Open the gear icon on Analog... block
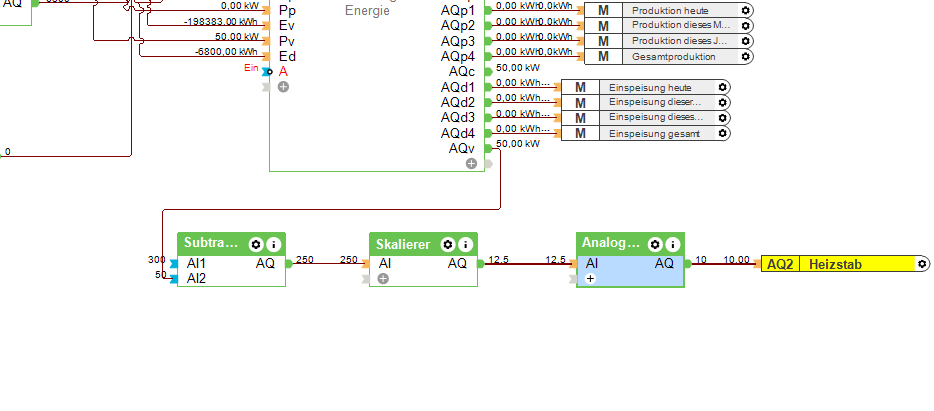Viewport: 934px width, 411px height. click(x=655, y=244)
